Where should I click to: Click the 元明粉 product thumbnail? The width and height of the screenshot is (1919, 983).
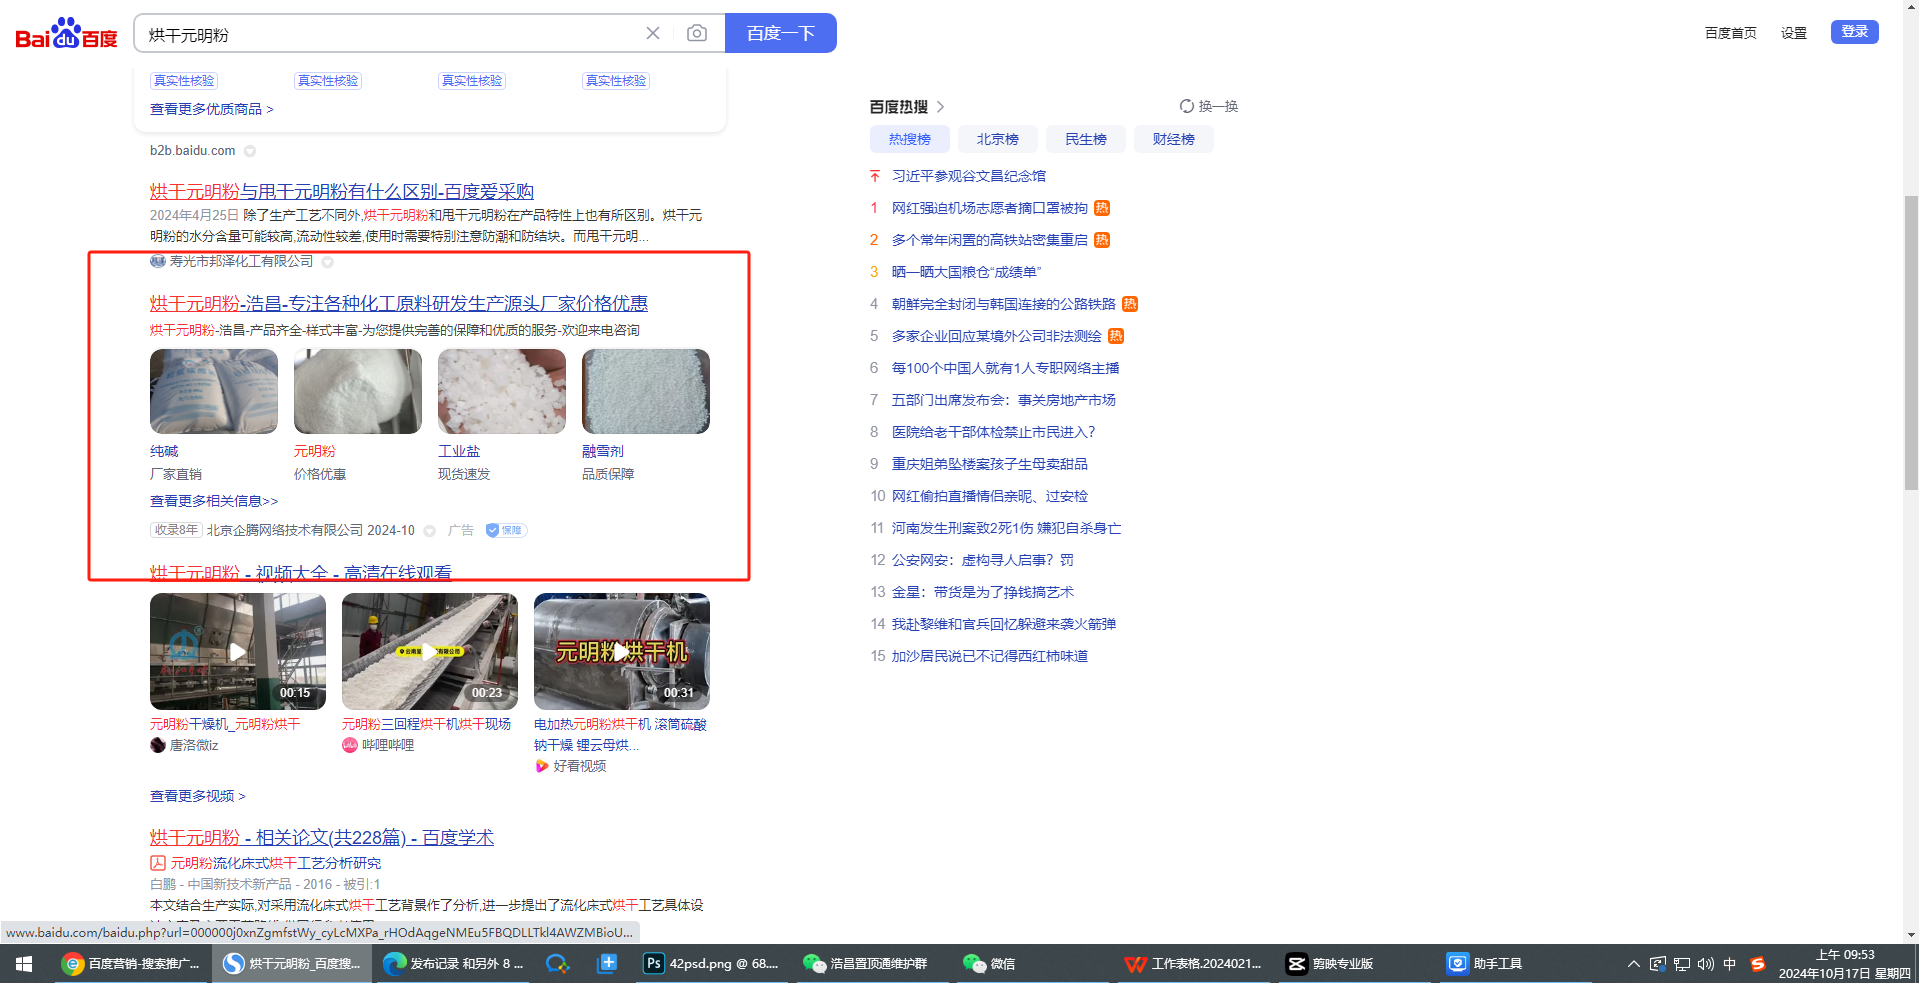coord(358,391)
